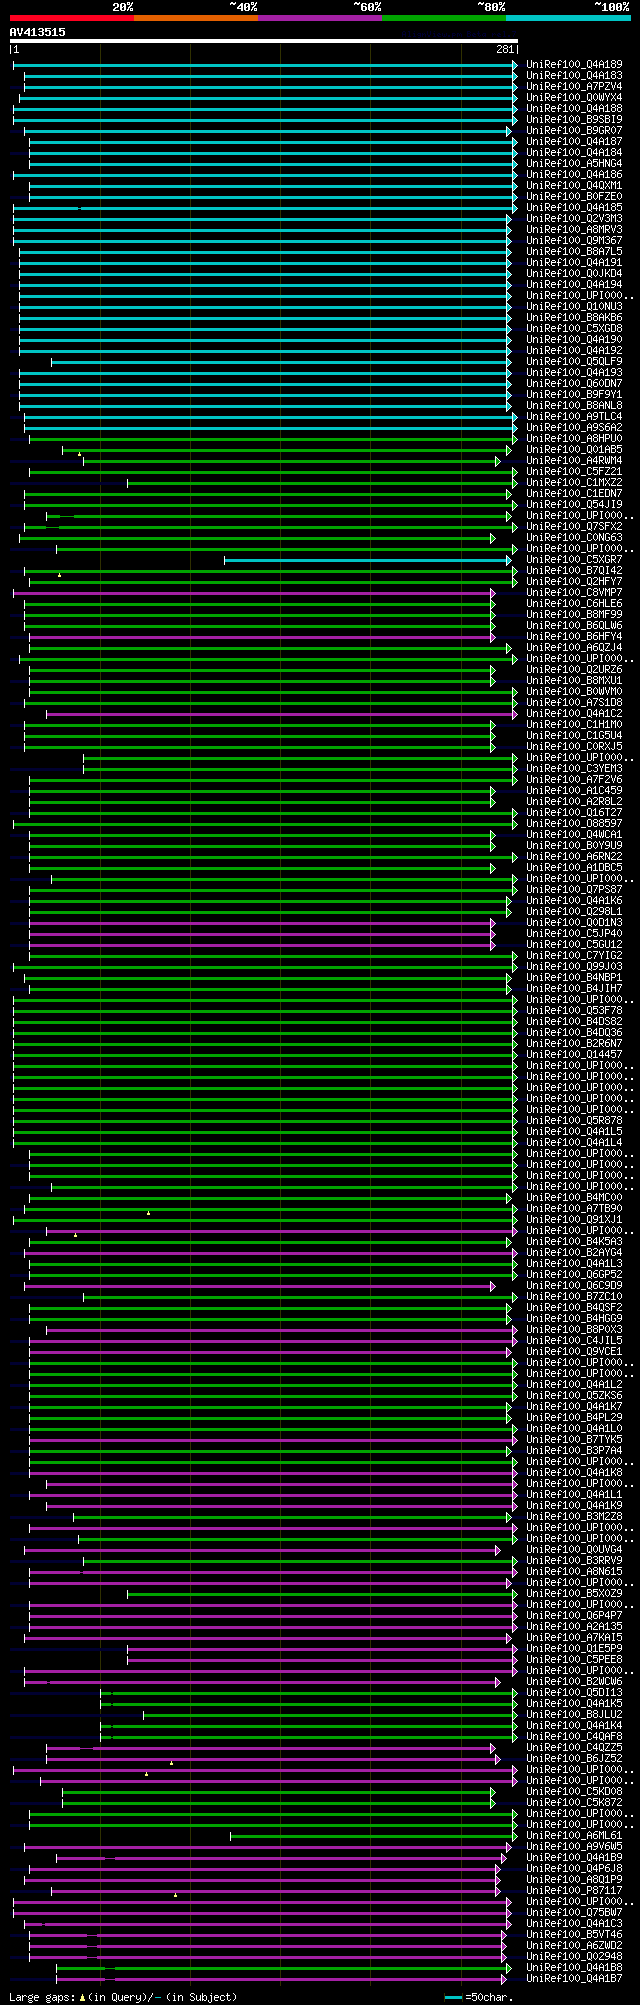Select hit label UniRef100_B6HFY4

click(574, 637)
